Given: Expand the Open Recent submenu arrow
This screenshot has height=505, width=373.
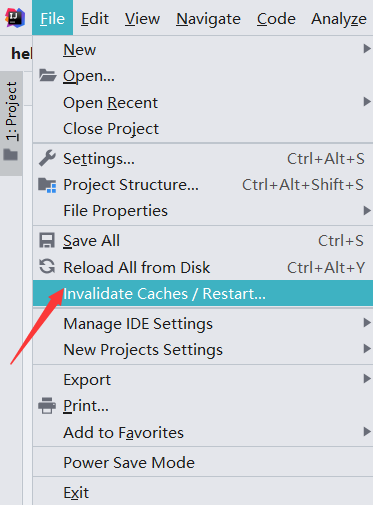Looking at the screenshot, I should tap(367, 102).
